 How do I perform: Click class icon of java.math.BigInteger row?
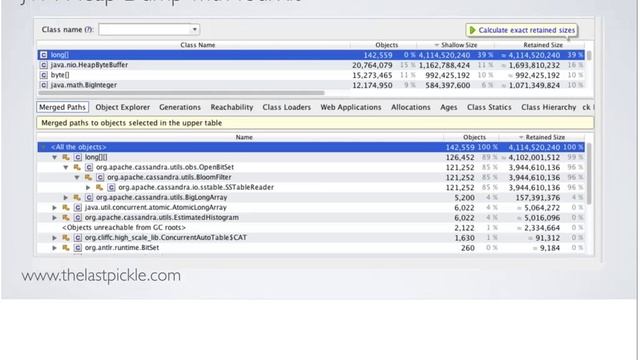coord(44,85)
